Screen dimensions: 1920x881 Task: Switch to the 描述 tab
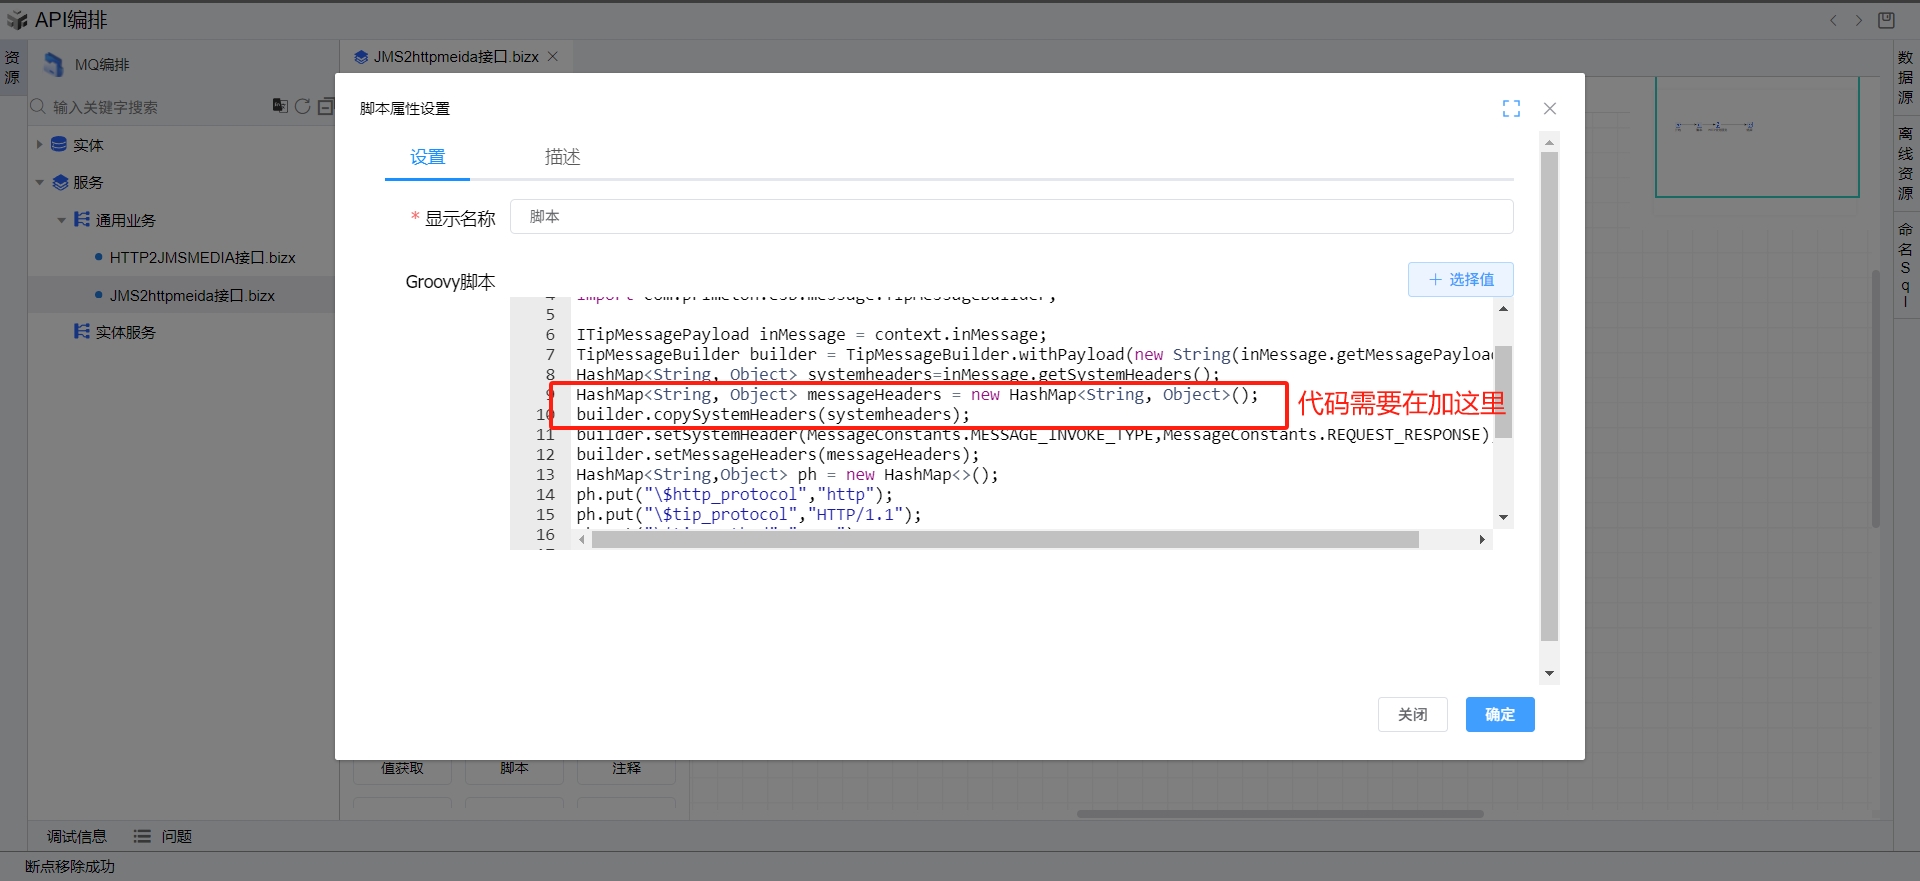[562, 157]
